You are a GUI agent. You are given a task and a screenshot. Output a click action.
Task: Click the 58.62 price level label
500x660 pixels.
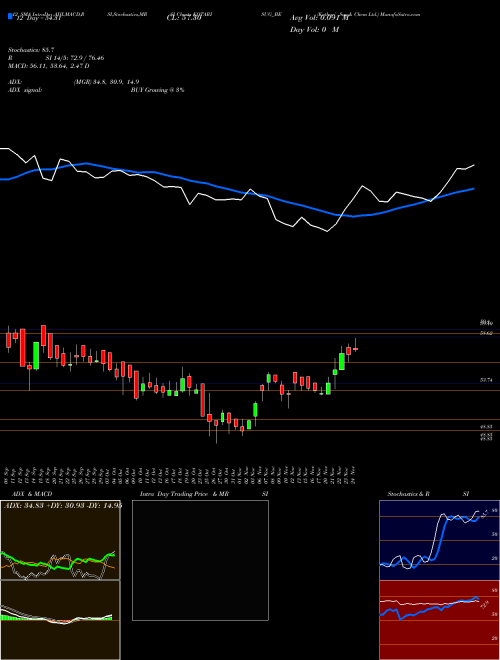pyautogui.click(x=486, y=333)
